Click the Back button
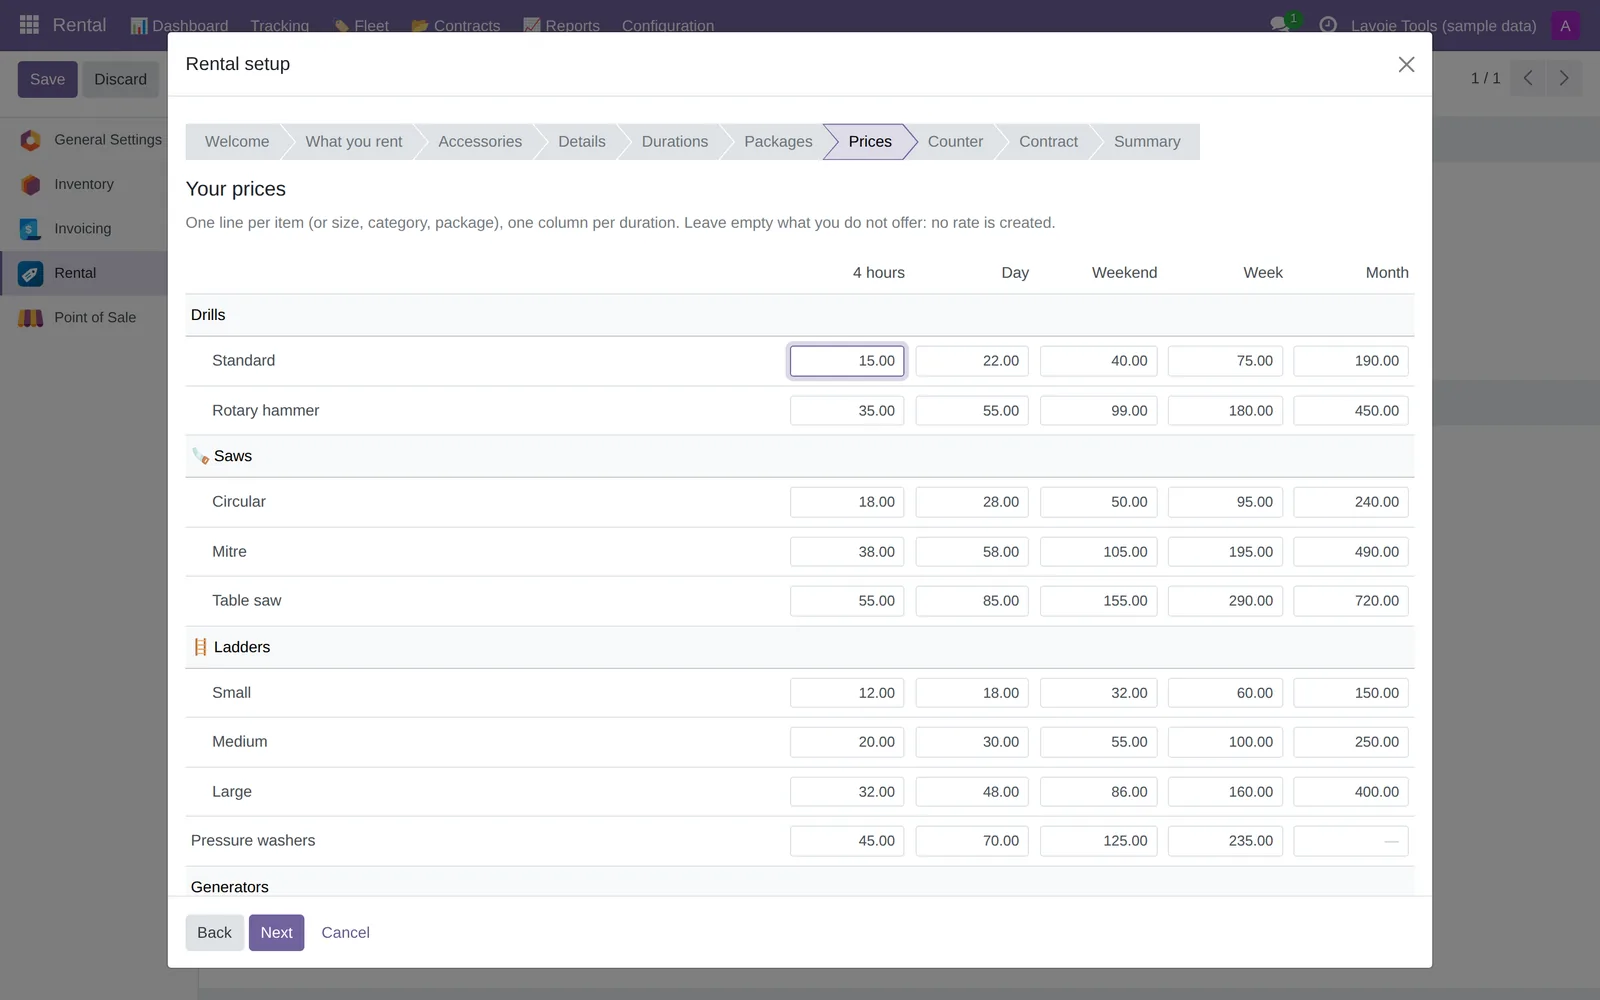The image size is (1600, 1000). (x=214, y=933)
